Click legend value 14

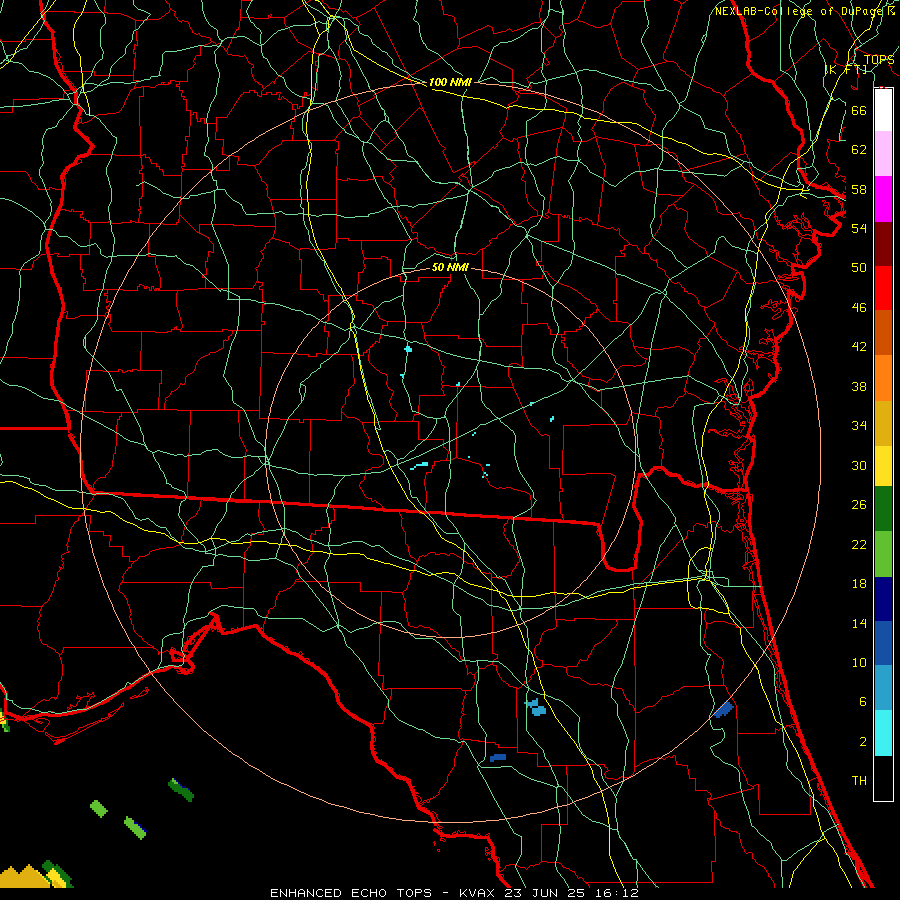pos(859,623)
